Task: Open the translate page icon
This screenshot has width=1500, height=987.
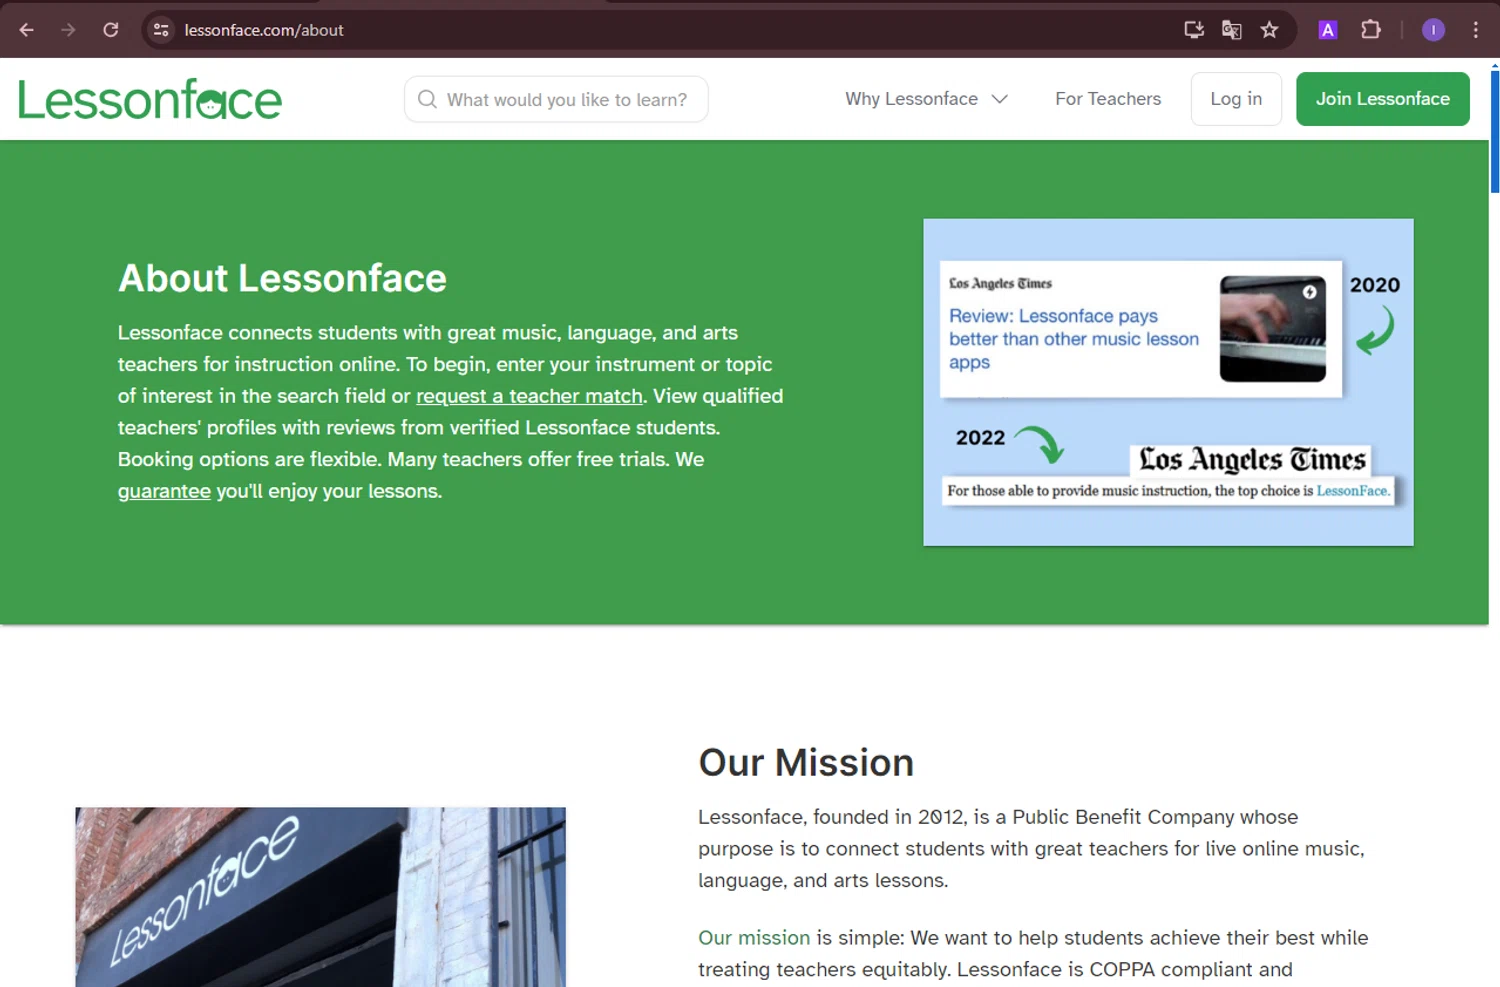Action: click(x=1232, y=30)
